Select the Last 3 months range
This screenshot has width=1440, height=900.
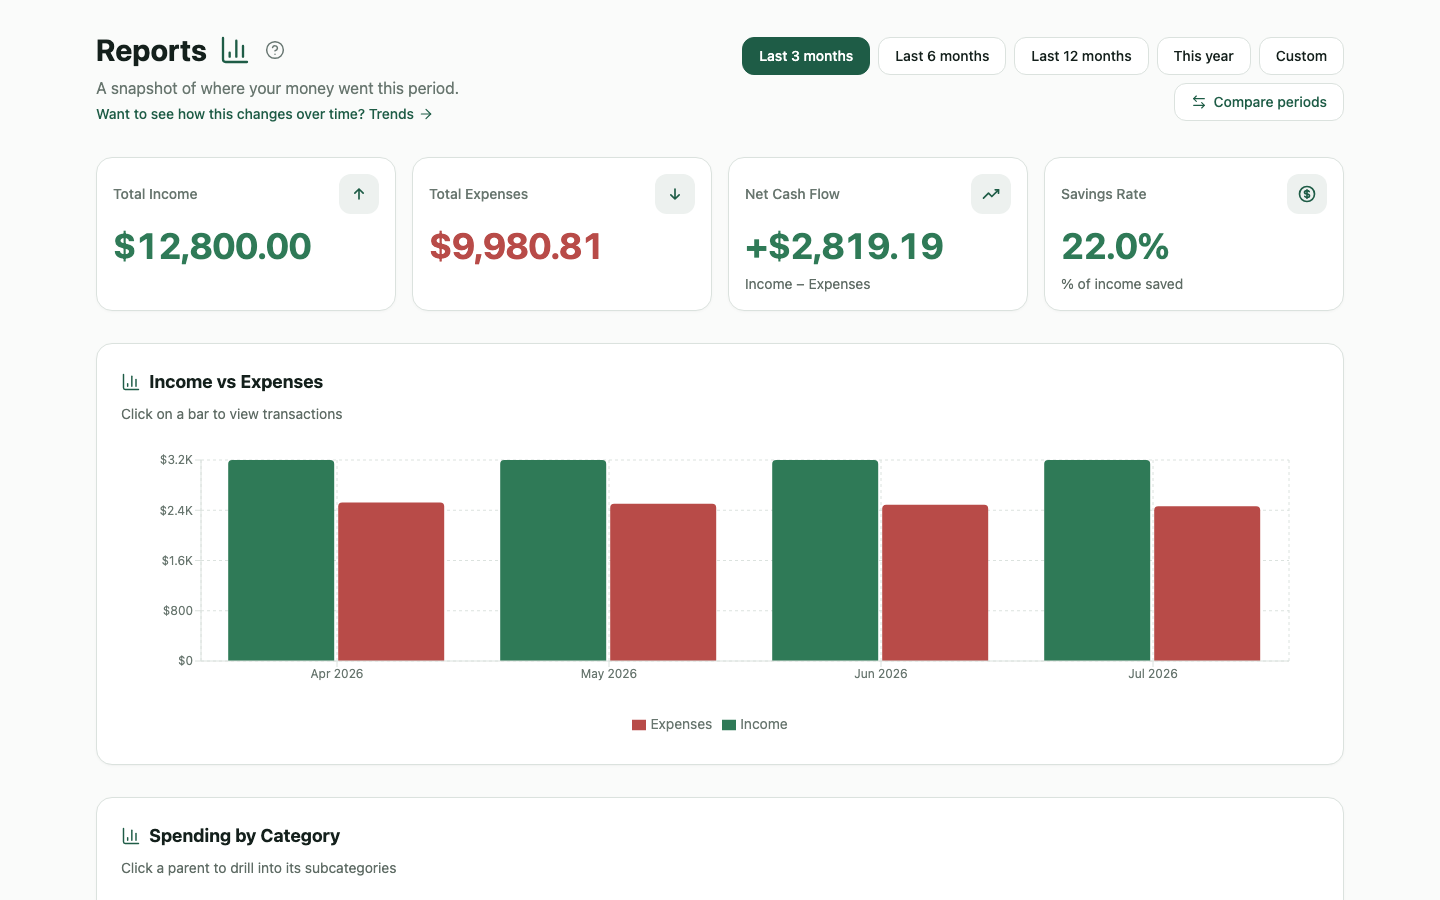(x=806, y=56)
